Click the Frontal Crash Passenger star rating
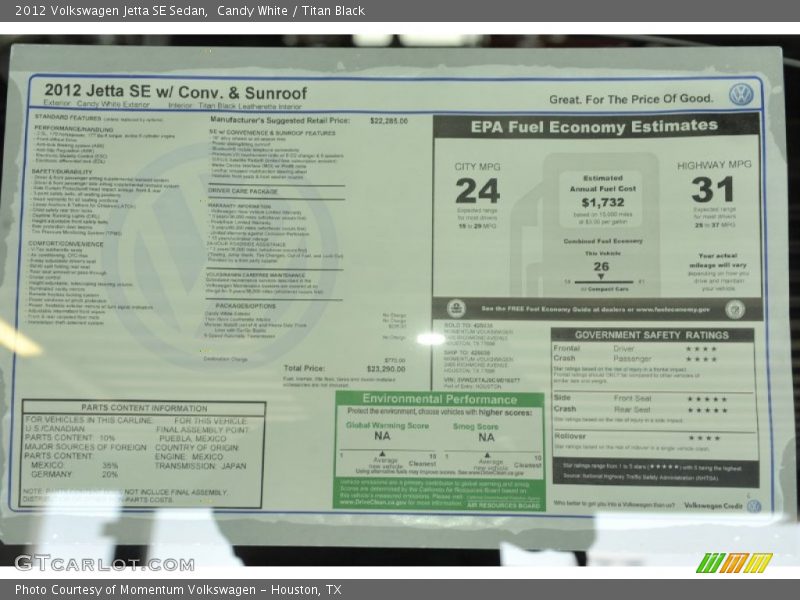Screen dimensions: 800x600 [x=702, y=359]
